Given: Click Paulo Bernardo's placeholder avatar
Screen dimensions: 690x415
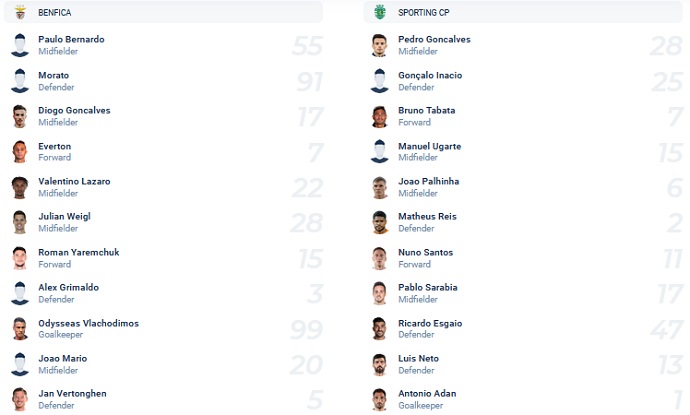Looking at the screenshot, I should tap(20, 46).
